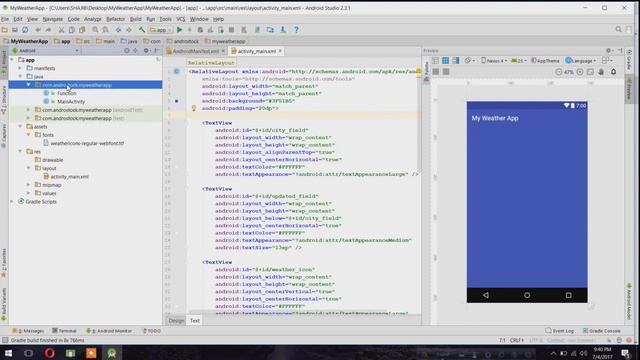Collapse the res folder
This screenshot has width=640, height=360.
[20, 151]
